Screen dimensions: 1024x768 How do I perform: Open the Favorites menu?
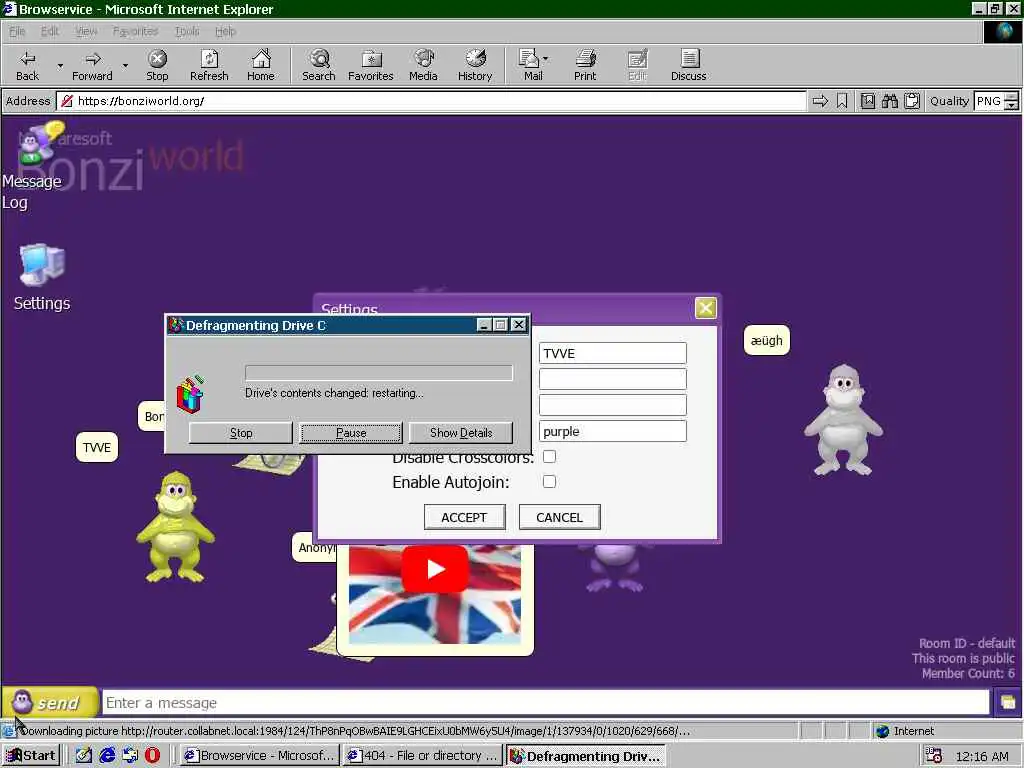coord(135,31)
